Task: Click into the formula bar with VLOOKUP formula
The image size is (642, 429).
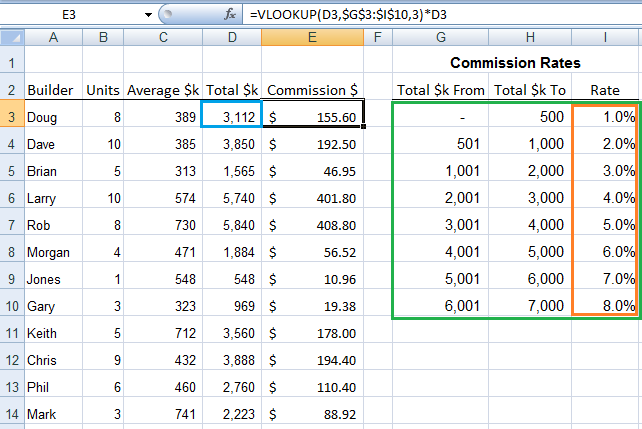Action: pos(442,15)
